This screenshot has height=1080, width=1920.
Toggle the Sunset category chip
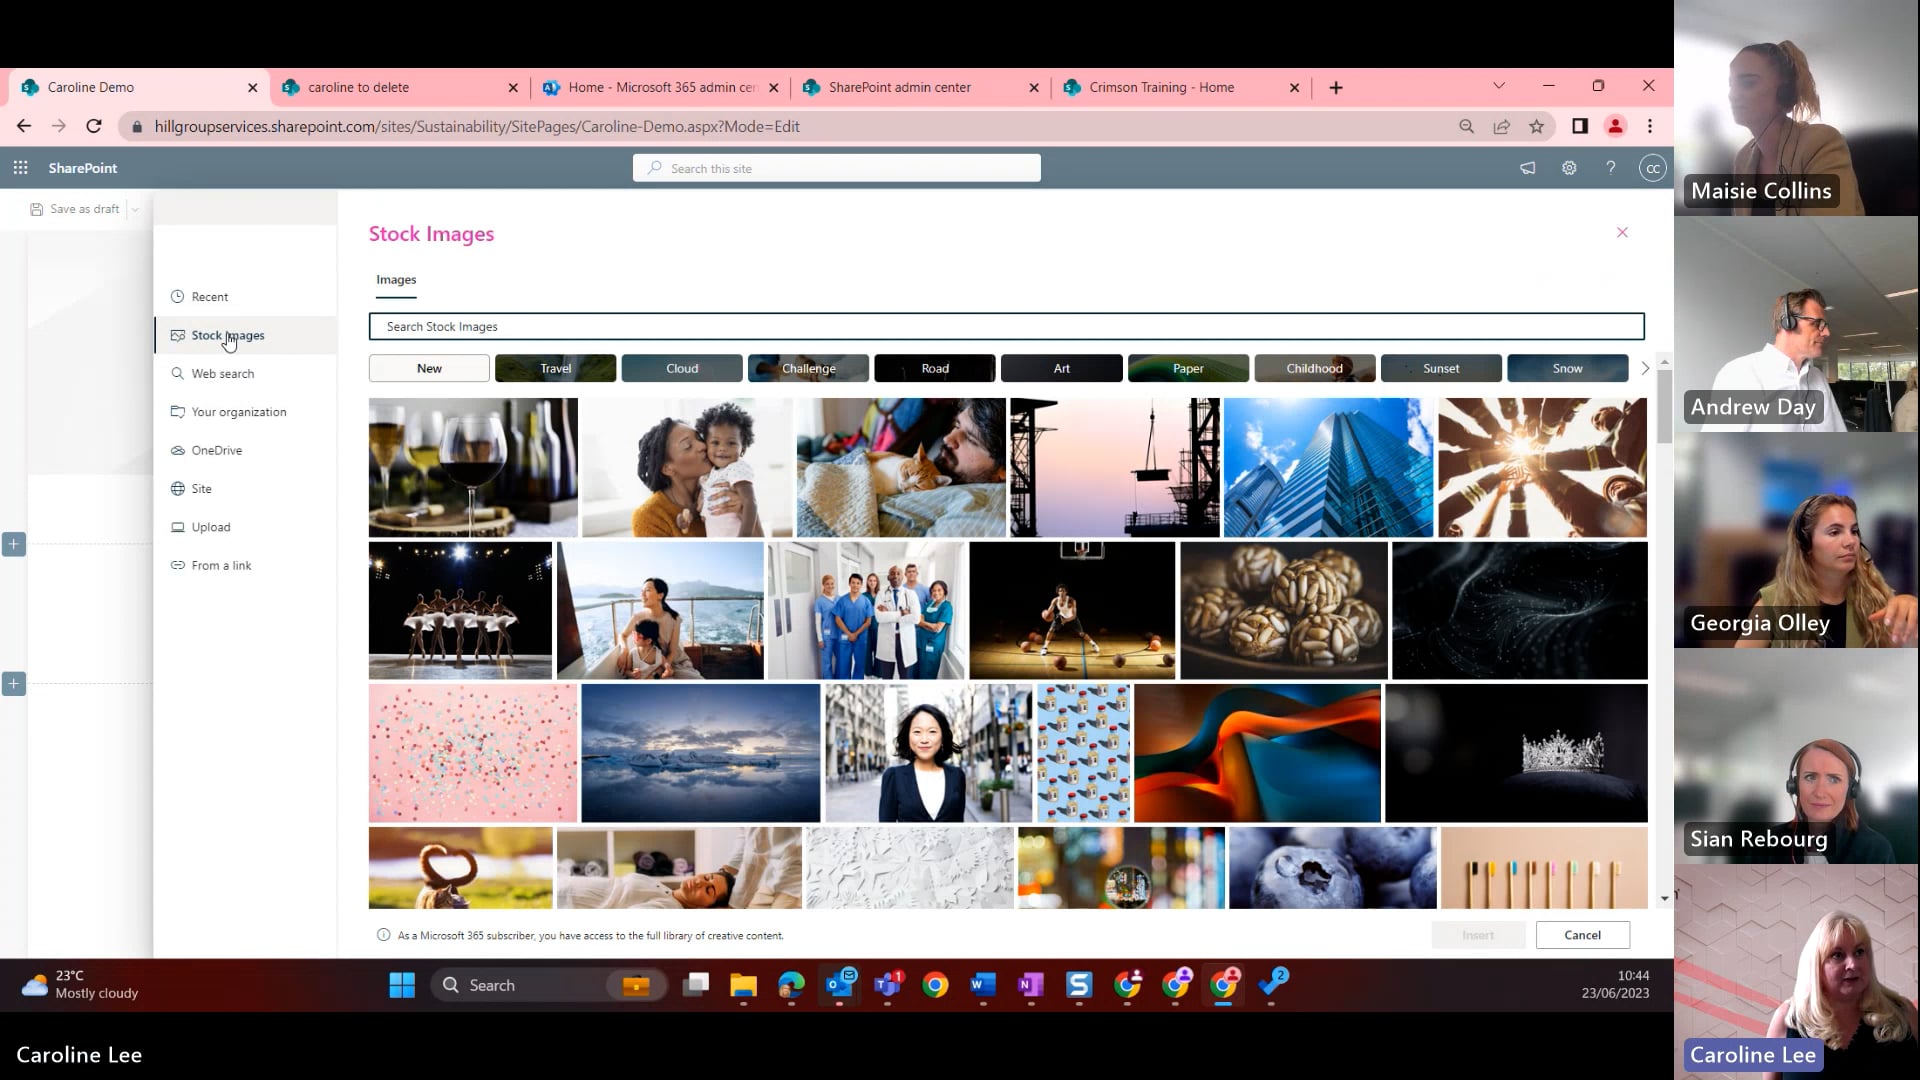tap(1440, 368)
